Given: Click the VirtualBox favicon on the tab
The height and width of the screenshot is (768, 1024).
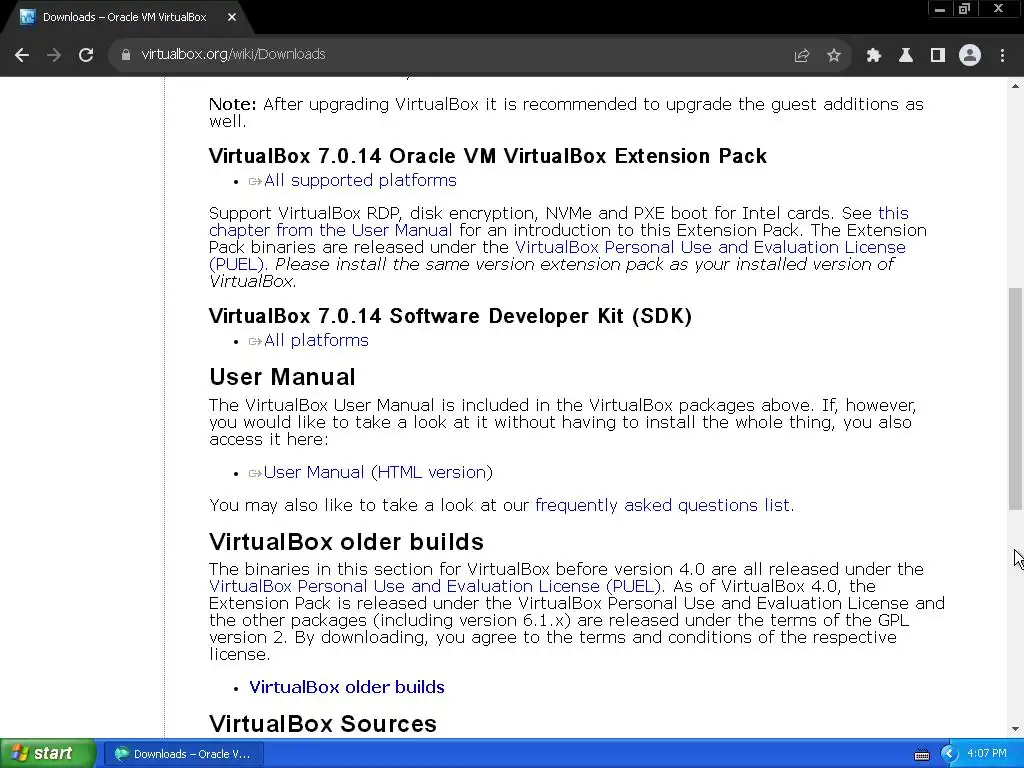Looking at the screenshot, I should point(27,17).
